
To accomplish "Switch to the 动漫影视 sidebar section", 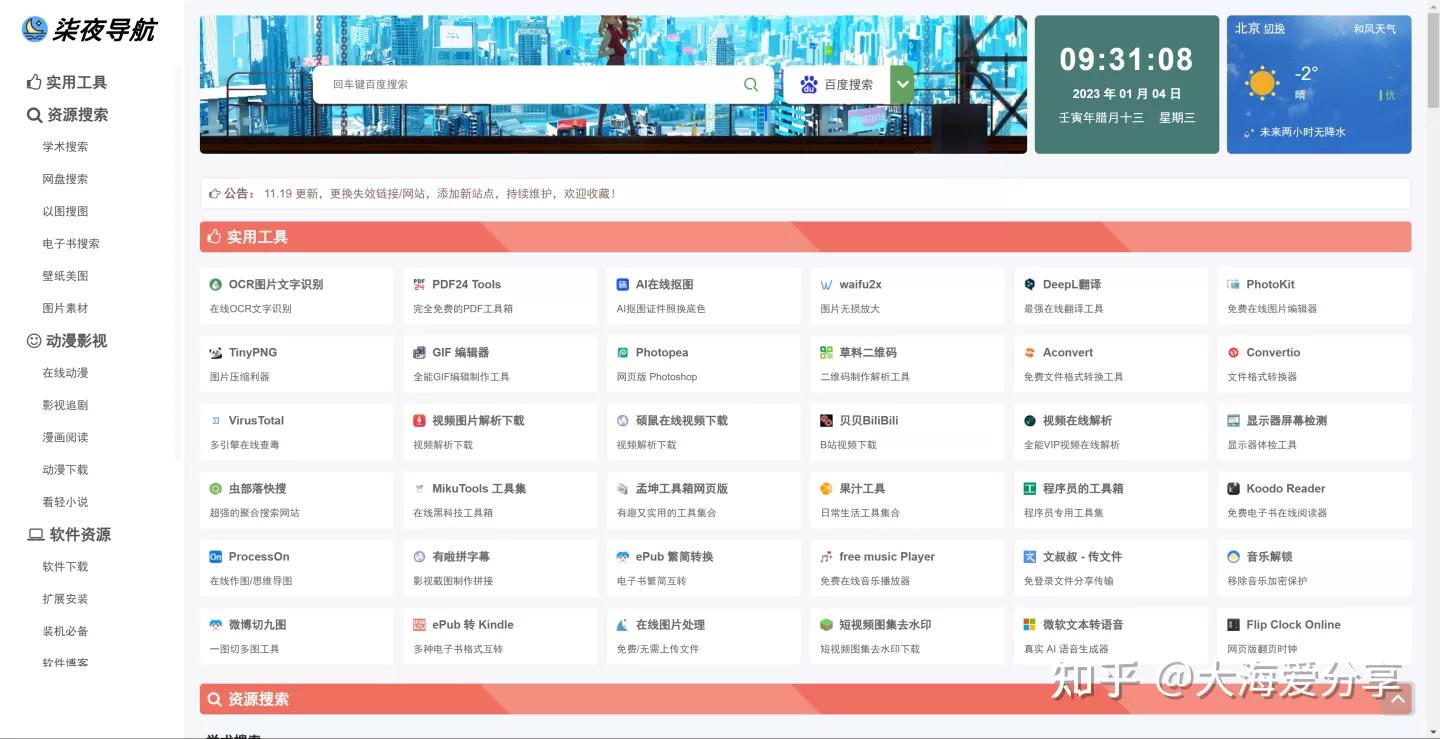I will click(x=64, y=340).
